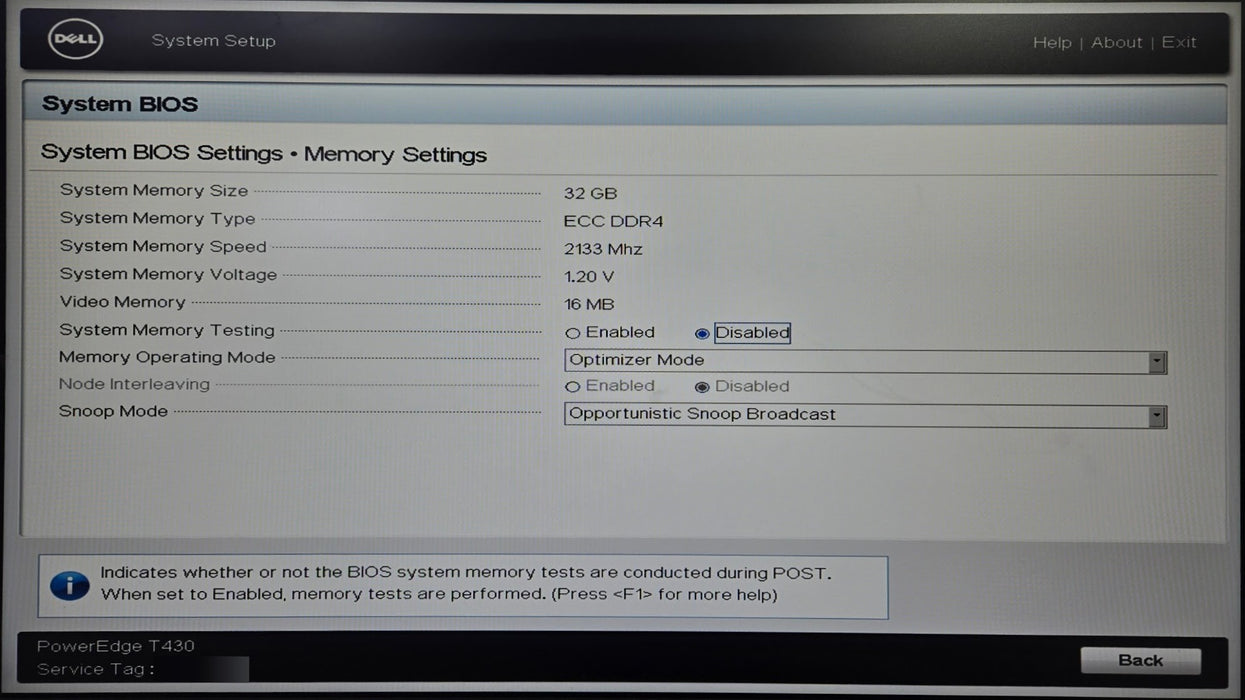The height and width of the screenshot is (700, 1245).
Task: Click the 2133 Mhz value
Action: (x=603, y=250)
